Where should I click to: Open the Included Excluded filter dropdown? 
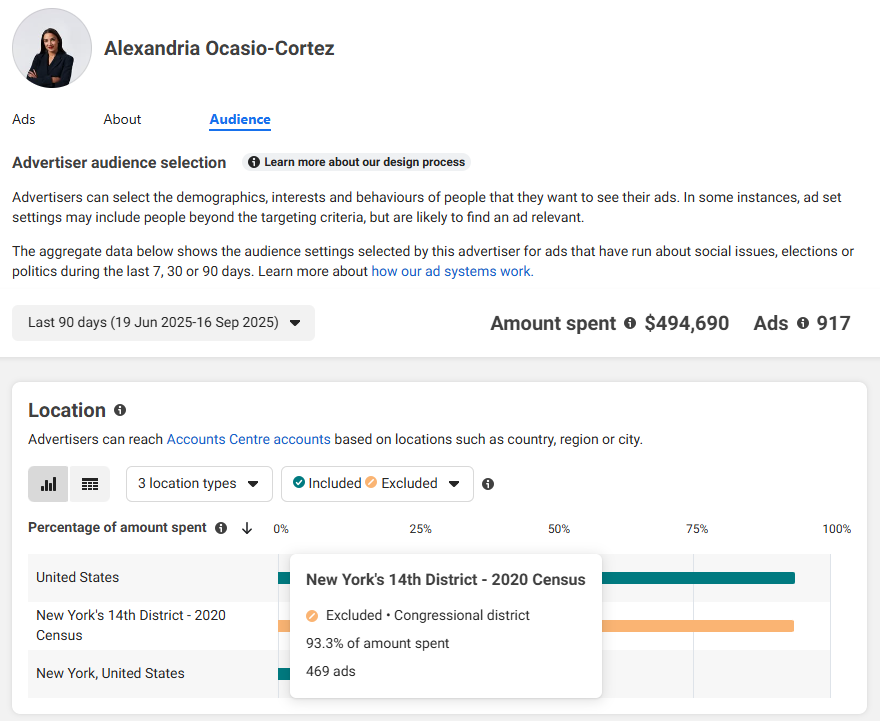(x=376, y=484)
